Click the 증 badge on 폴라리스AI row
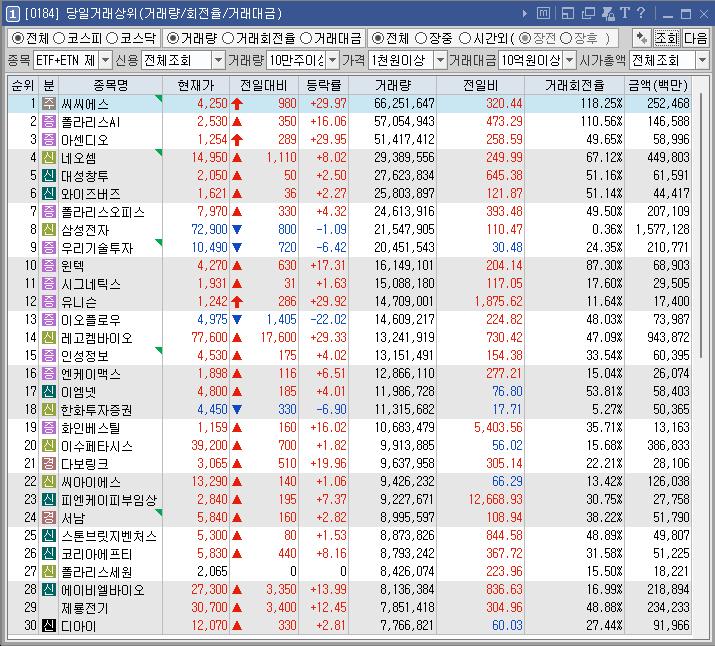 coord(49,122)
